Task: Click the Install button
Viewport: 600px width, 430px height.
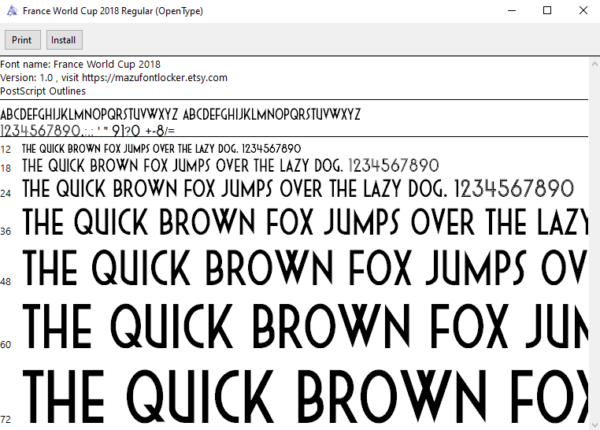Action: pos(64,40)
